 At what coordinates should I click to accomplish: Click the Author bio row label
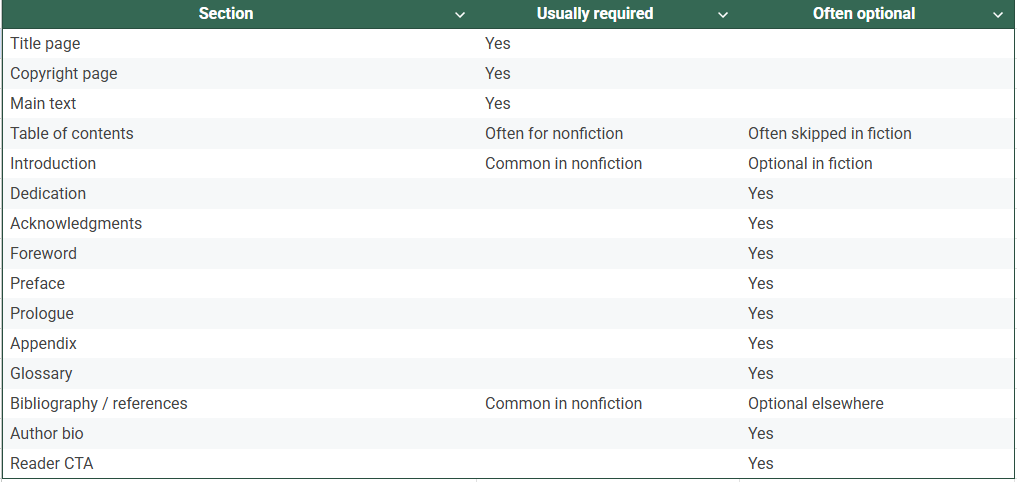(x=47, y=434)
